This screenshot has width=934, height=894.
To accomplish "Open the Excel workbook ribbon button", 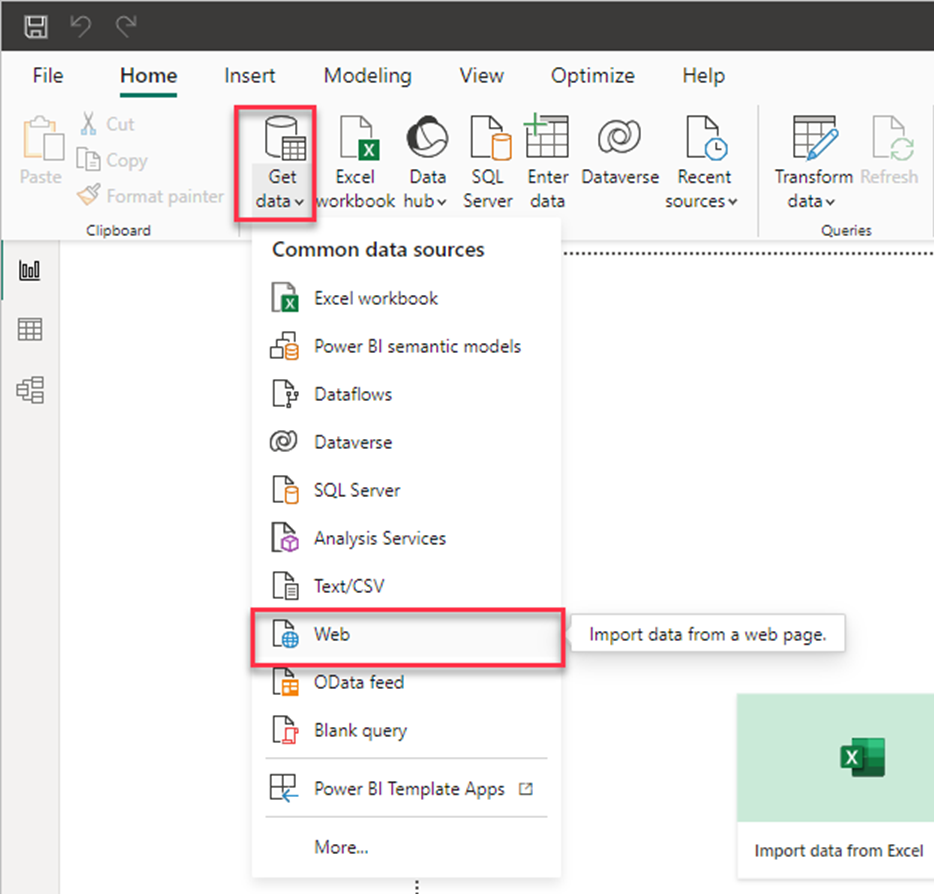I will tap(356, 160).
